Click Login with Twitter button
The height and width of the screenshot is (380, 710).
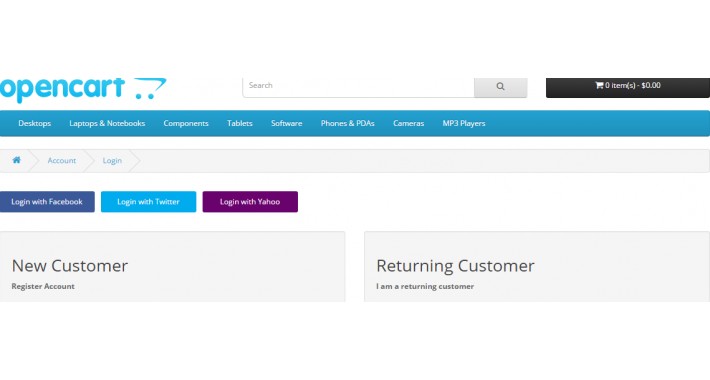[x=149, y=202]
